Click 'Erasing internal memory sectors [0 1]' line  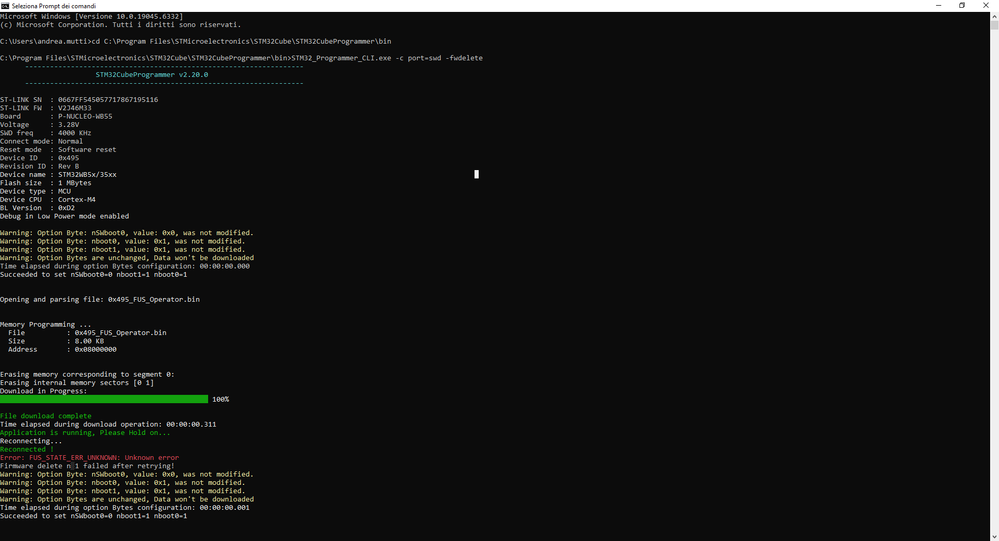[77, 382]
